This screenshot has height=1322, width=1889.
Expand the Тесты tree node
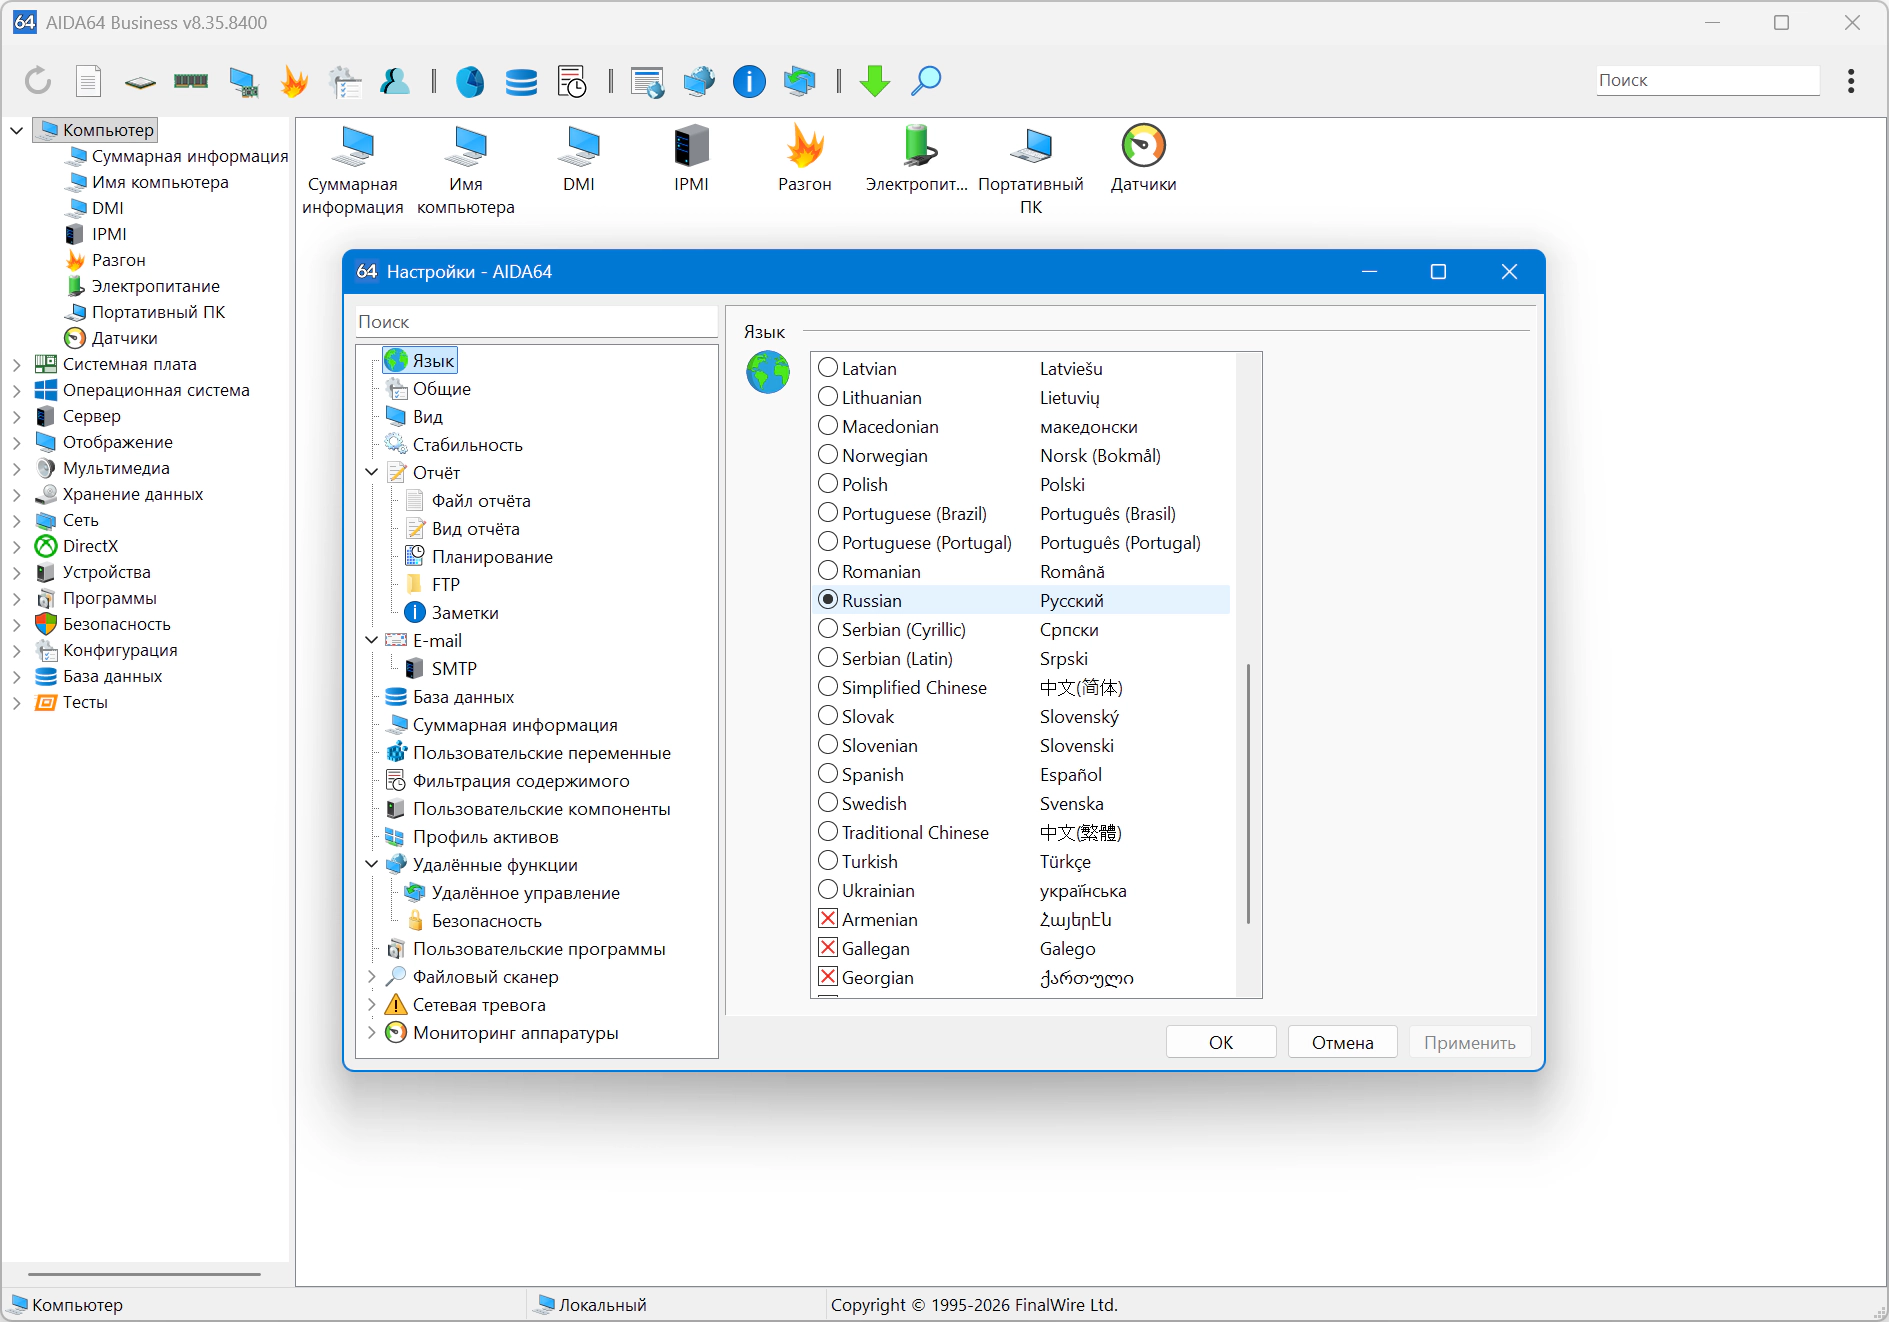pos(17,702)
